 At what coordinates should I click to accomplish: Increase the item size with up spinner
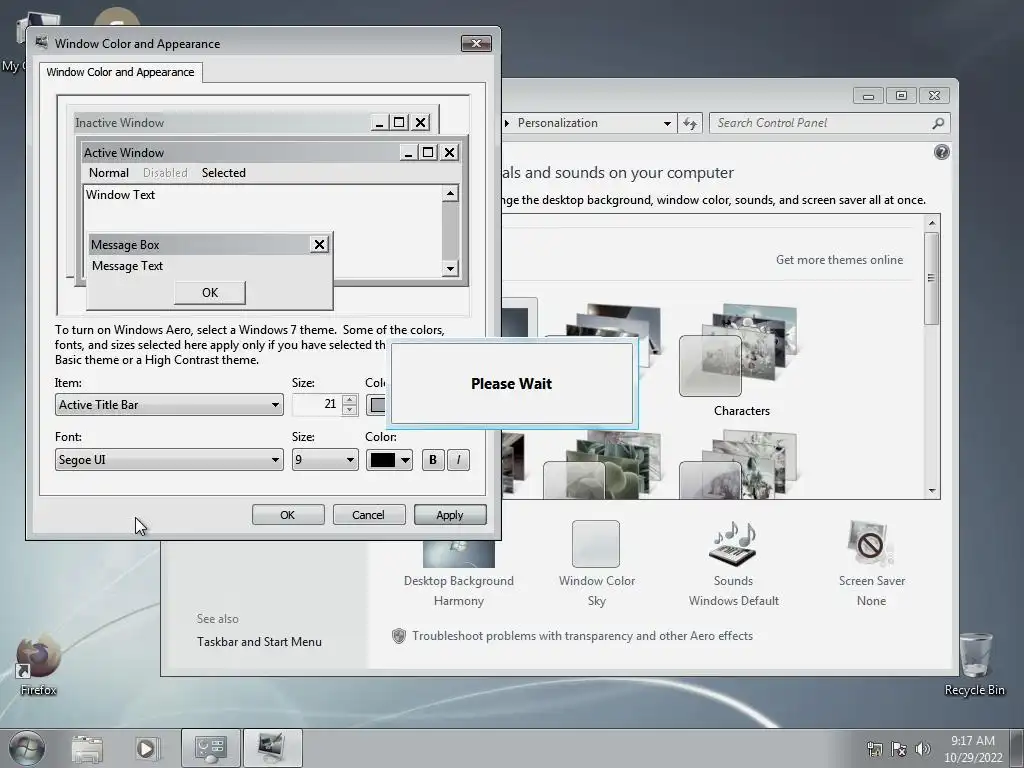(x=349, y=400)
